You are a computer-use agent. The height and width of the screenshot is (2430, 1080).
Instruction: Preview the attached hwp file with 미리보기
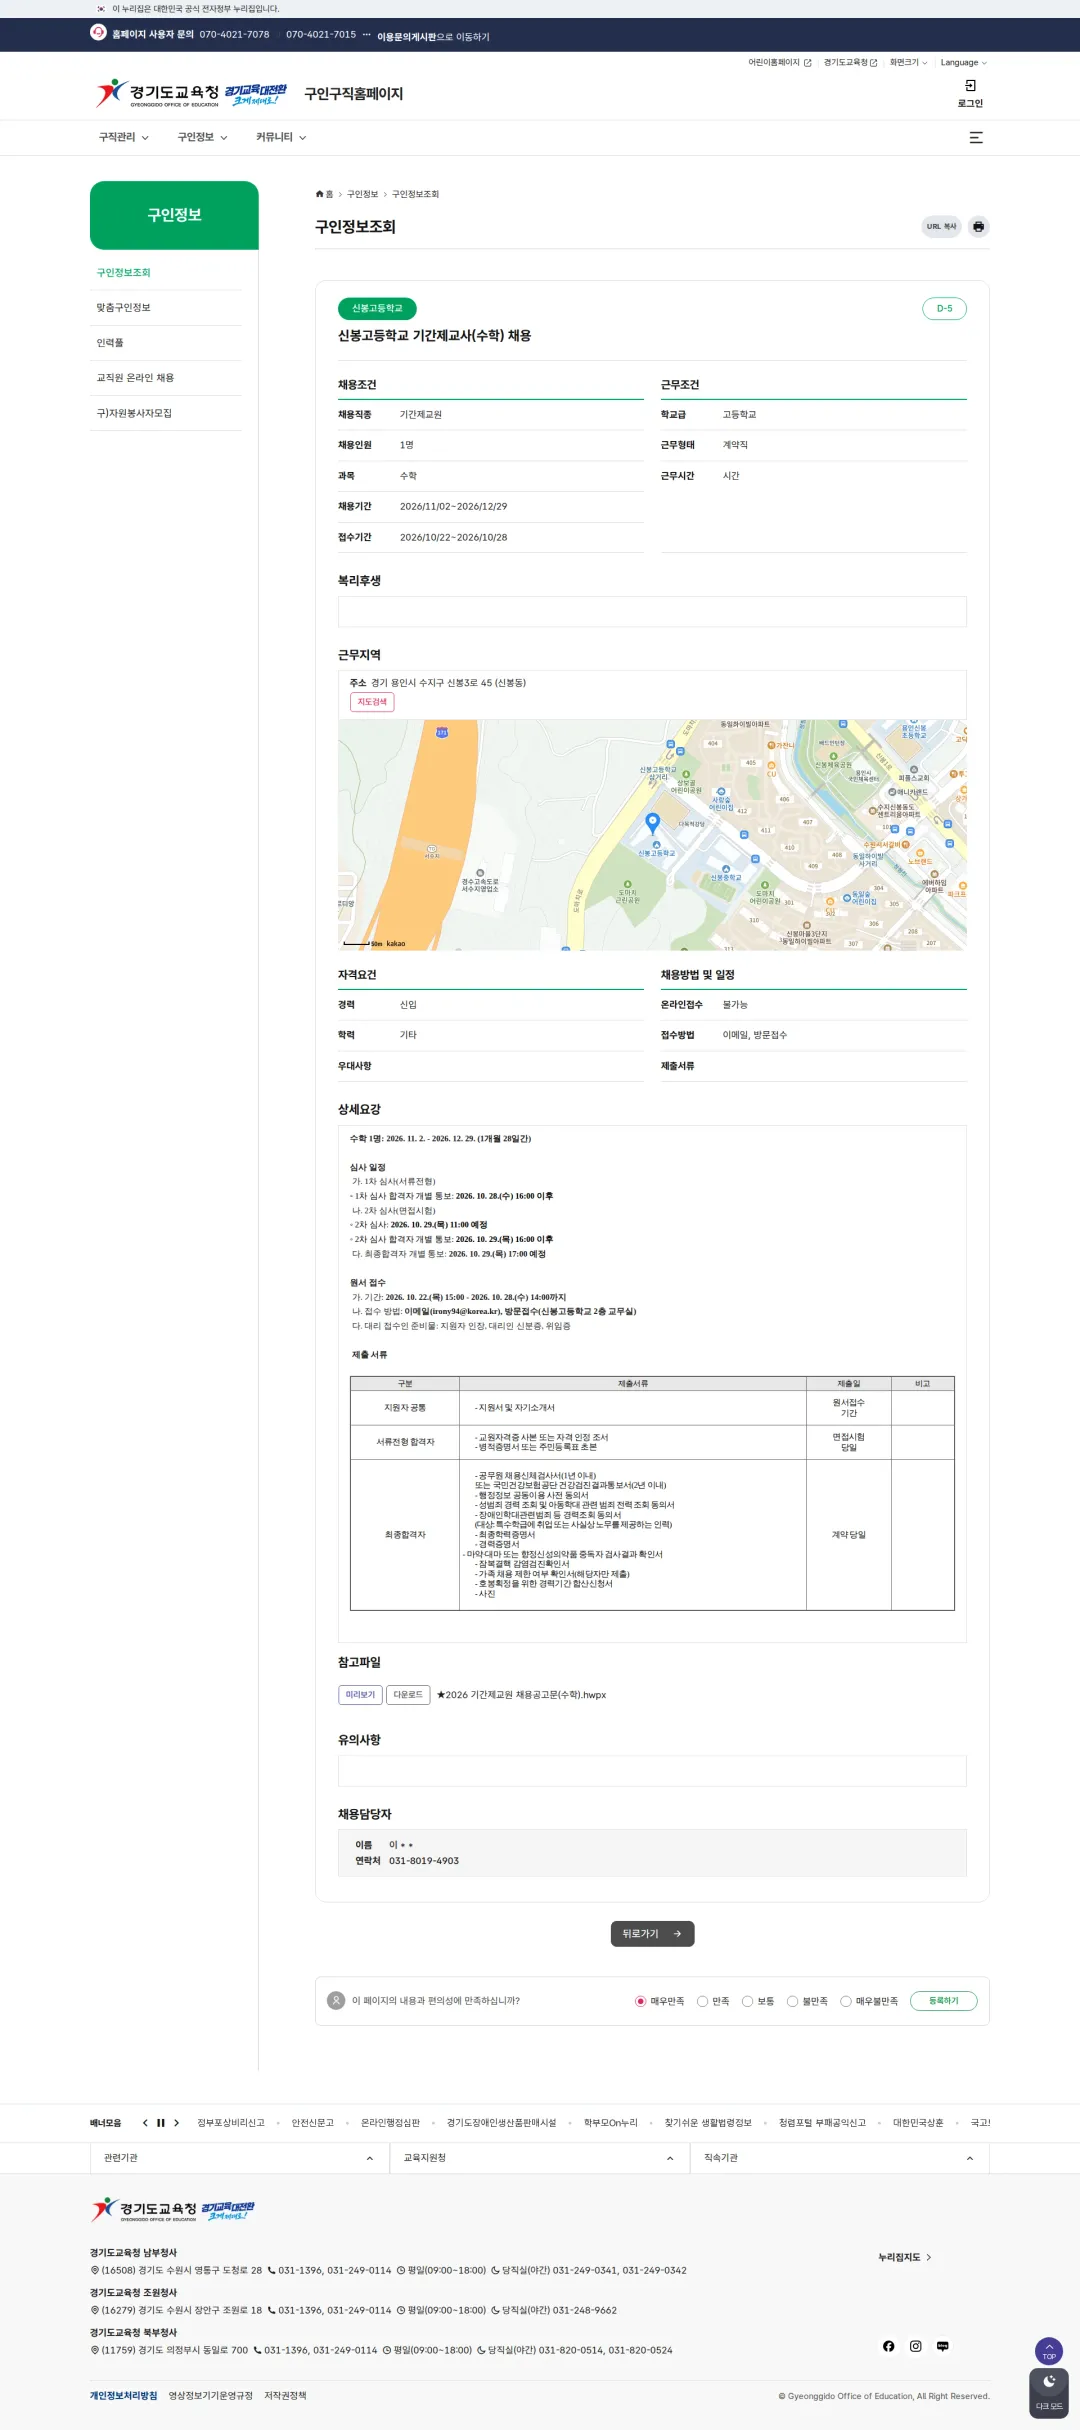coord(360,1695)
